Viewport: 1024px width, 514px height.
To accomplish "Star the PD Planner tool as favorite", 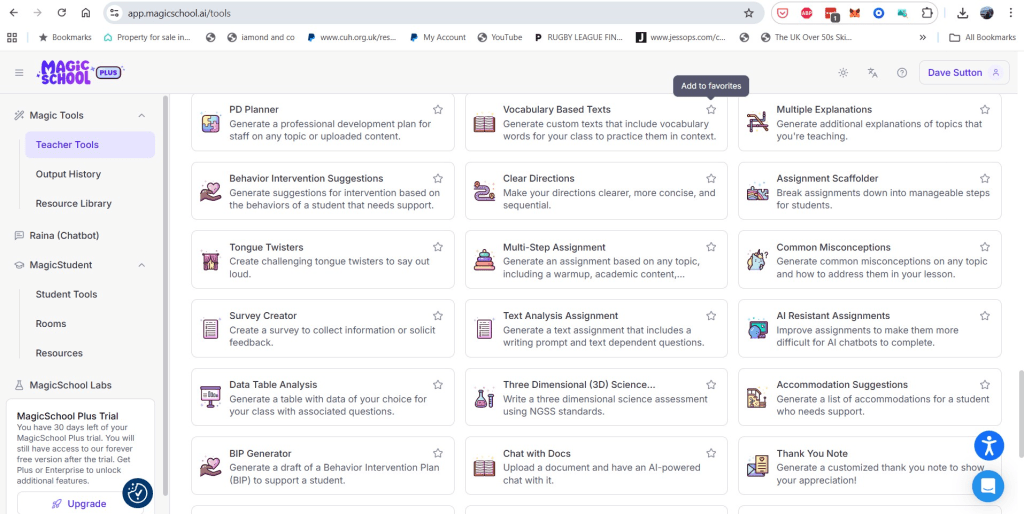I will point(438,110).
